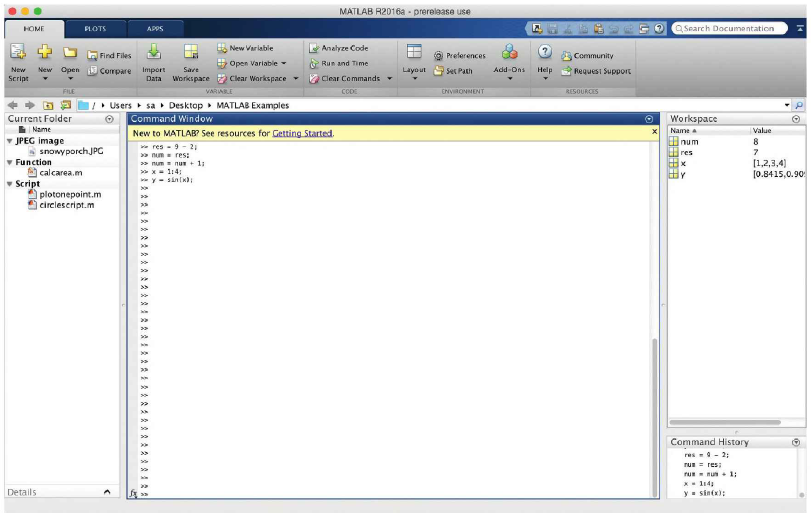Switch to the APPS tab
812x517 pixels.
[x=155, y=29]
